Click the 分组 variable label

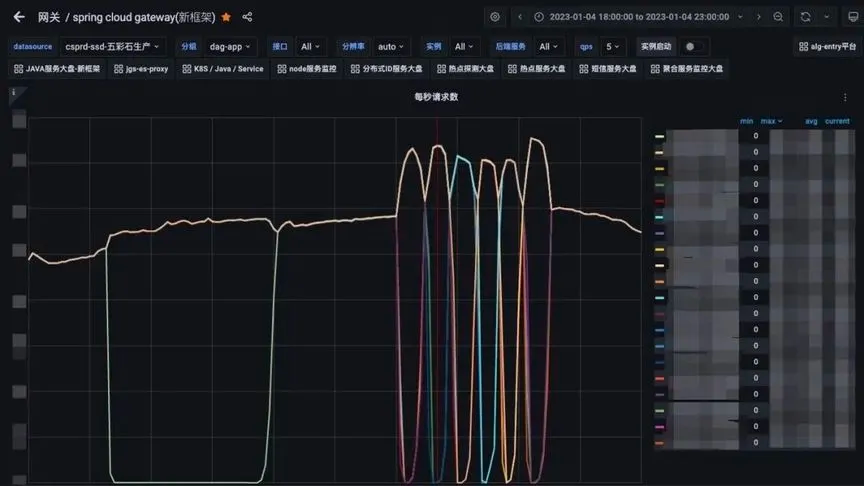pyautogui.click(x=188, y=47)
